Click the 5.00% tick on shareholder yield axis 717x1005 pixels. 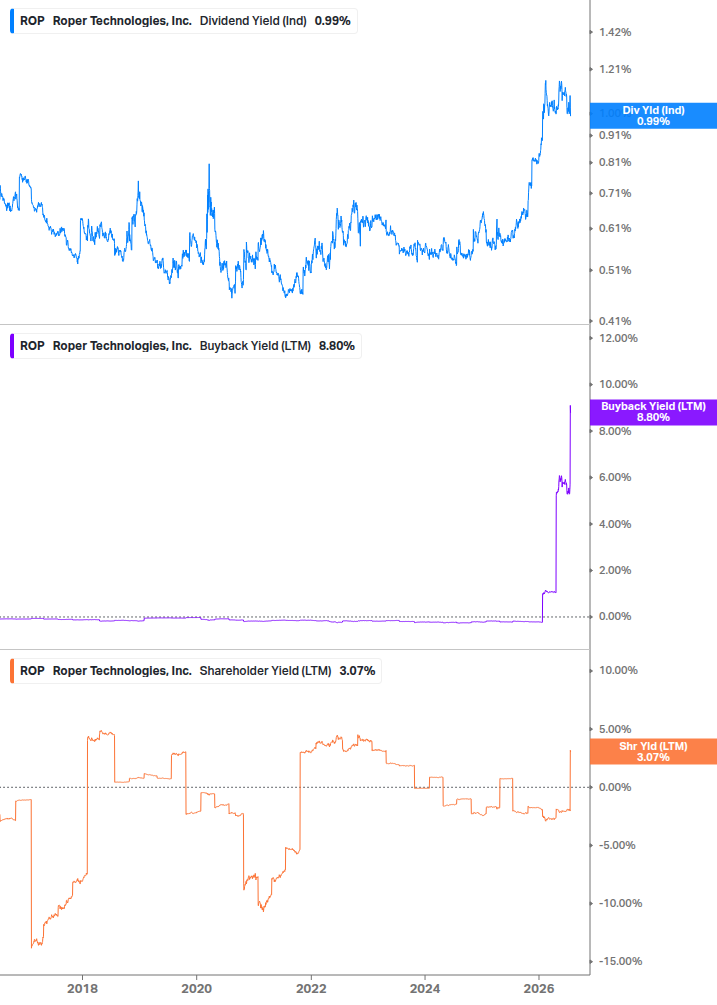point(615,729)
